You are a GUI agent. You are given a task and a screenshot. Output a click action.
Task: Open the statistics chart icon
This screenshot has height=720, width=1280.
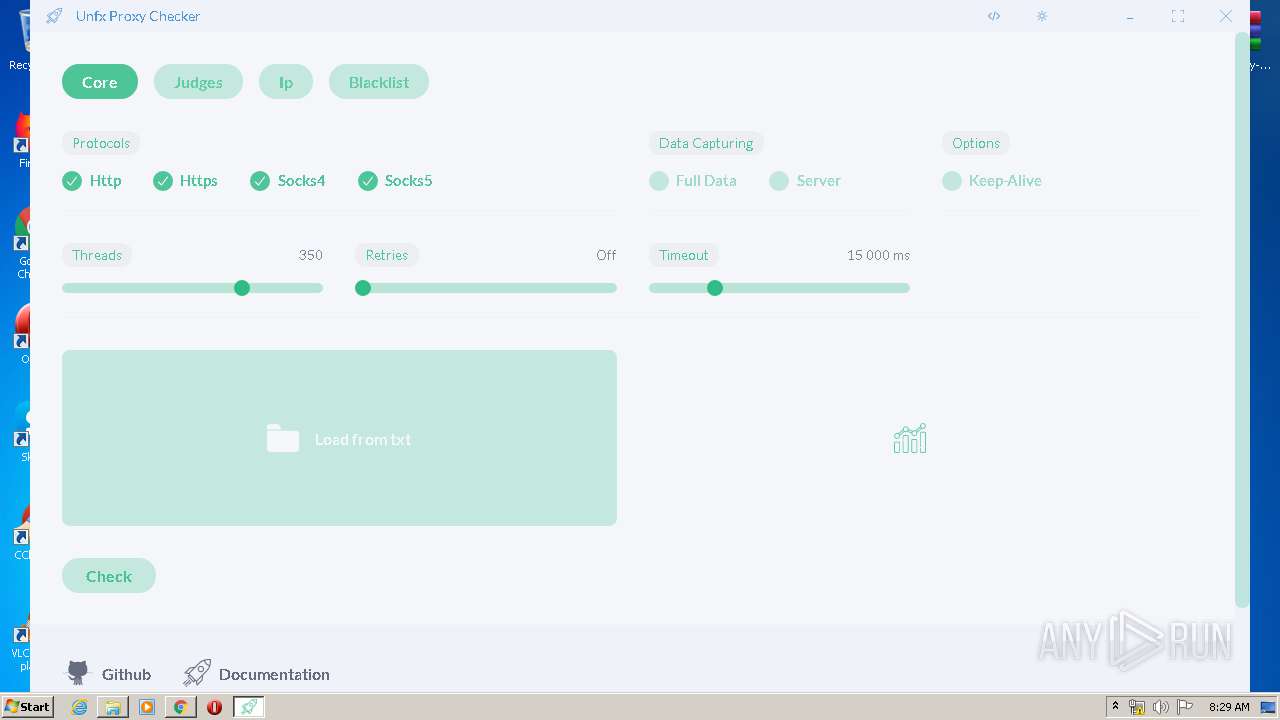910,438
